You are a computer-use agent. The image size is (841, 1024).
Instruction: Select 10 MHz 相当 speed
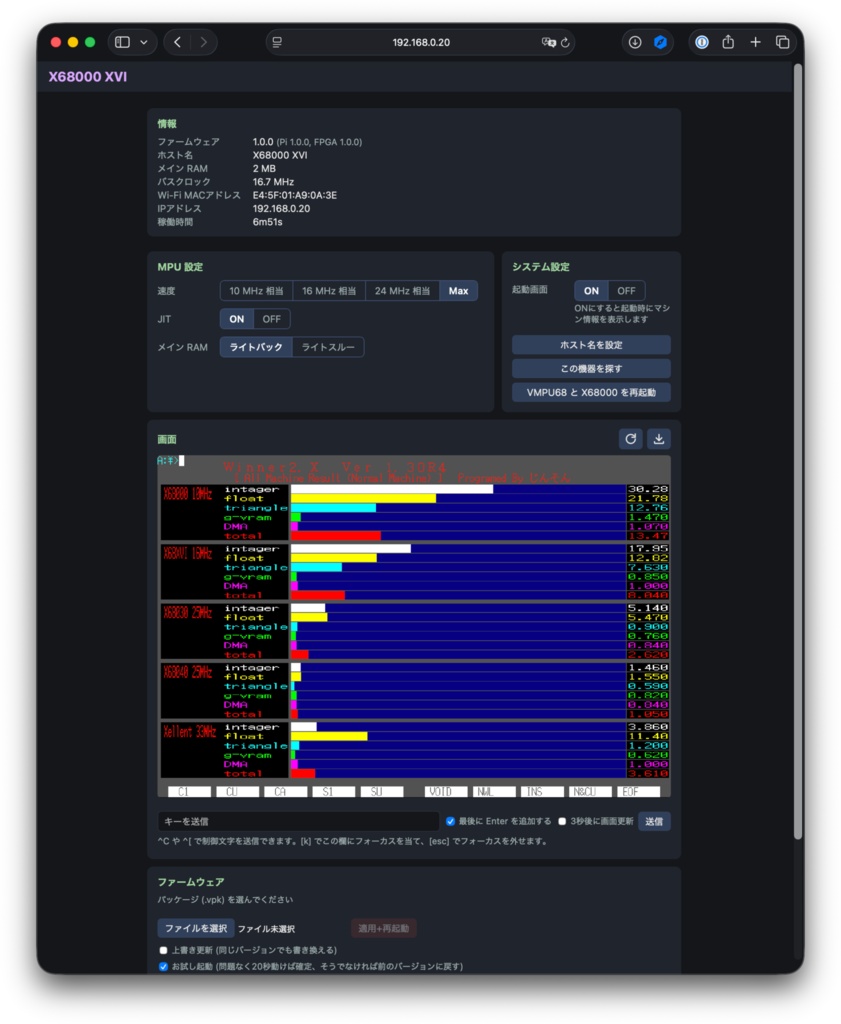coord(256,291)
